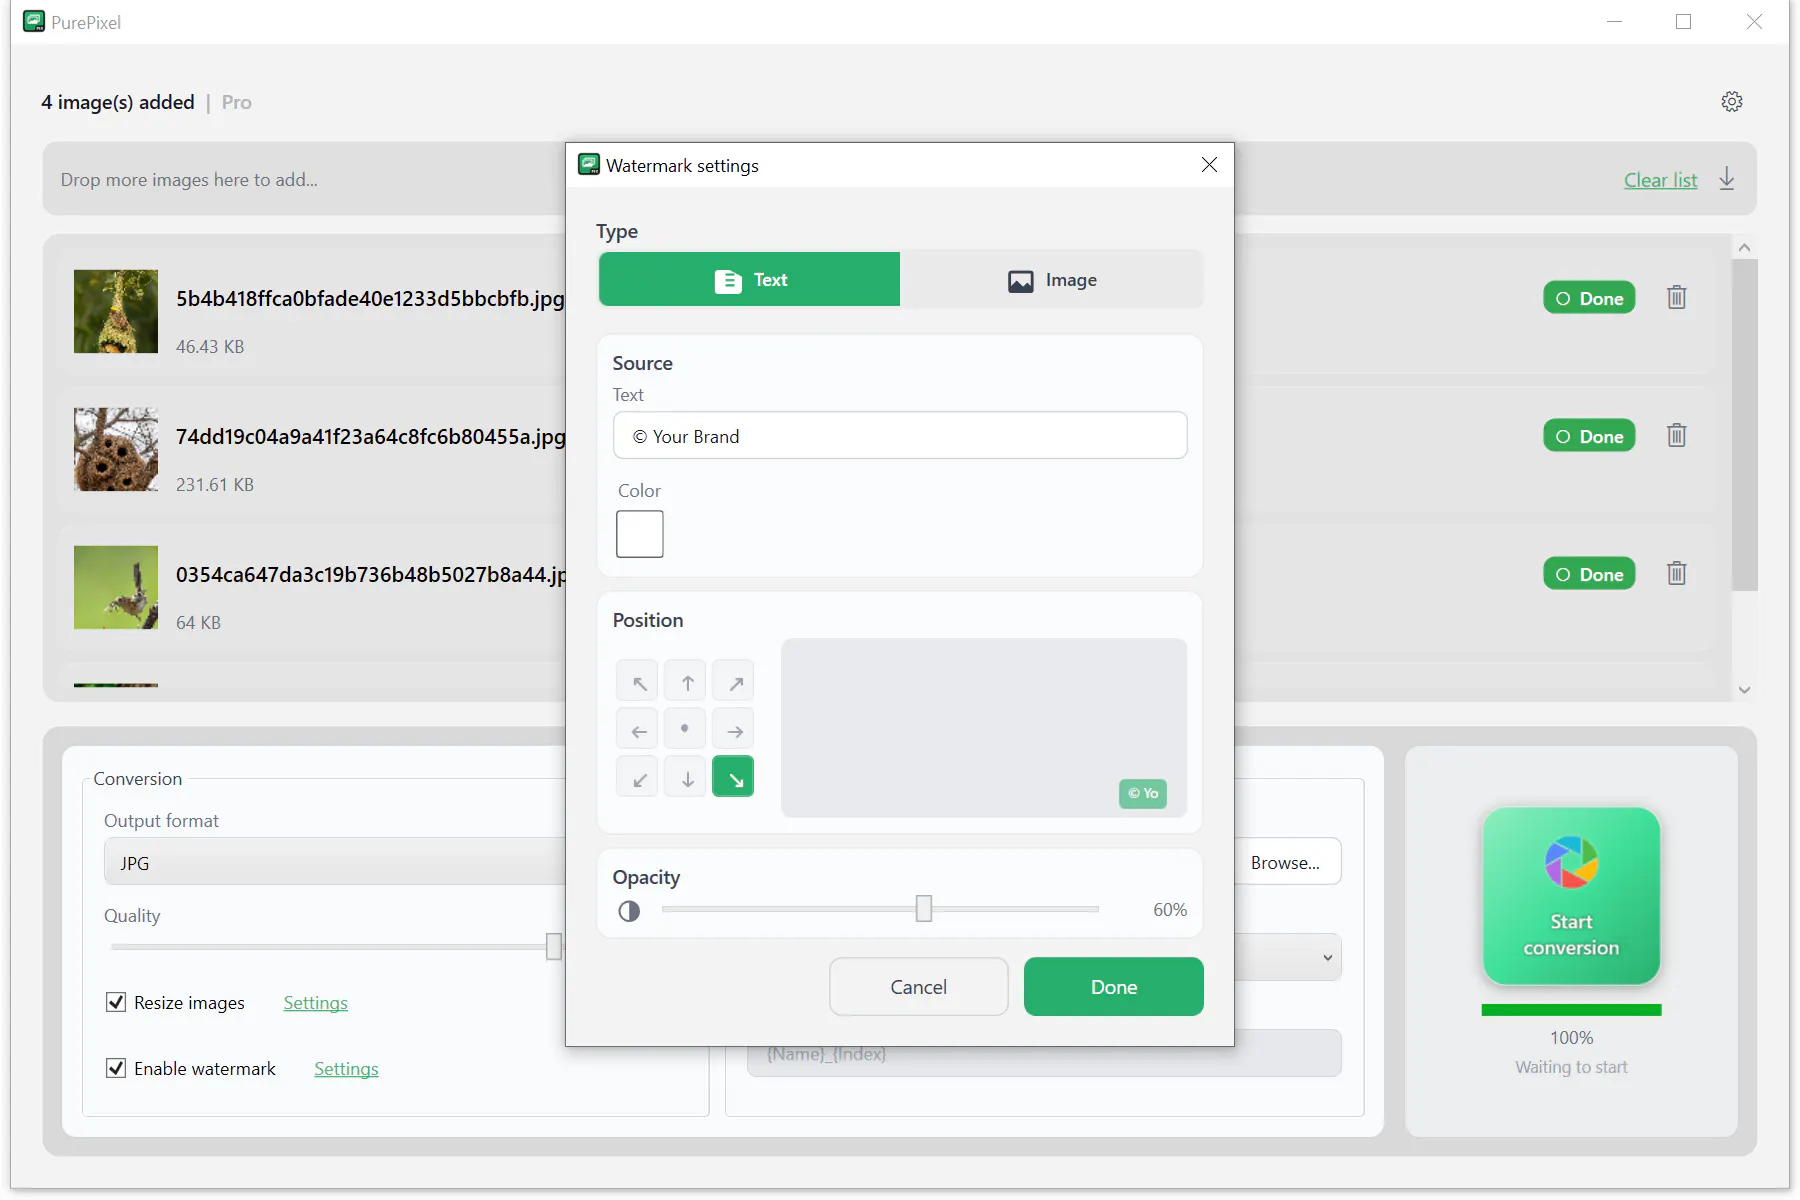Click Done status on 0354ca647da3c19b row
The image size is (1800, 1200).
pos(1589,574)
